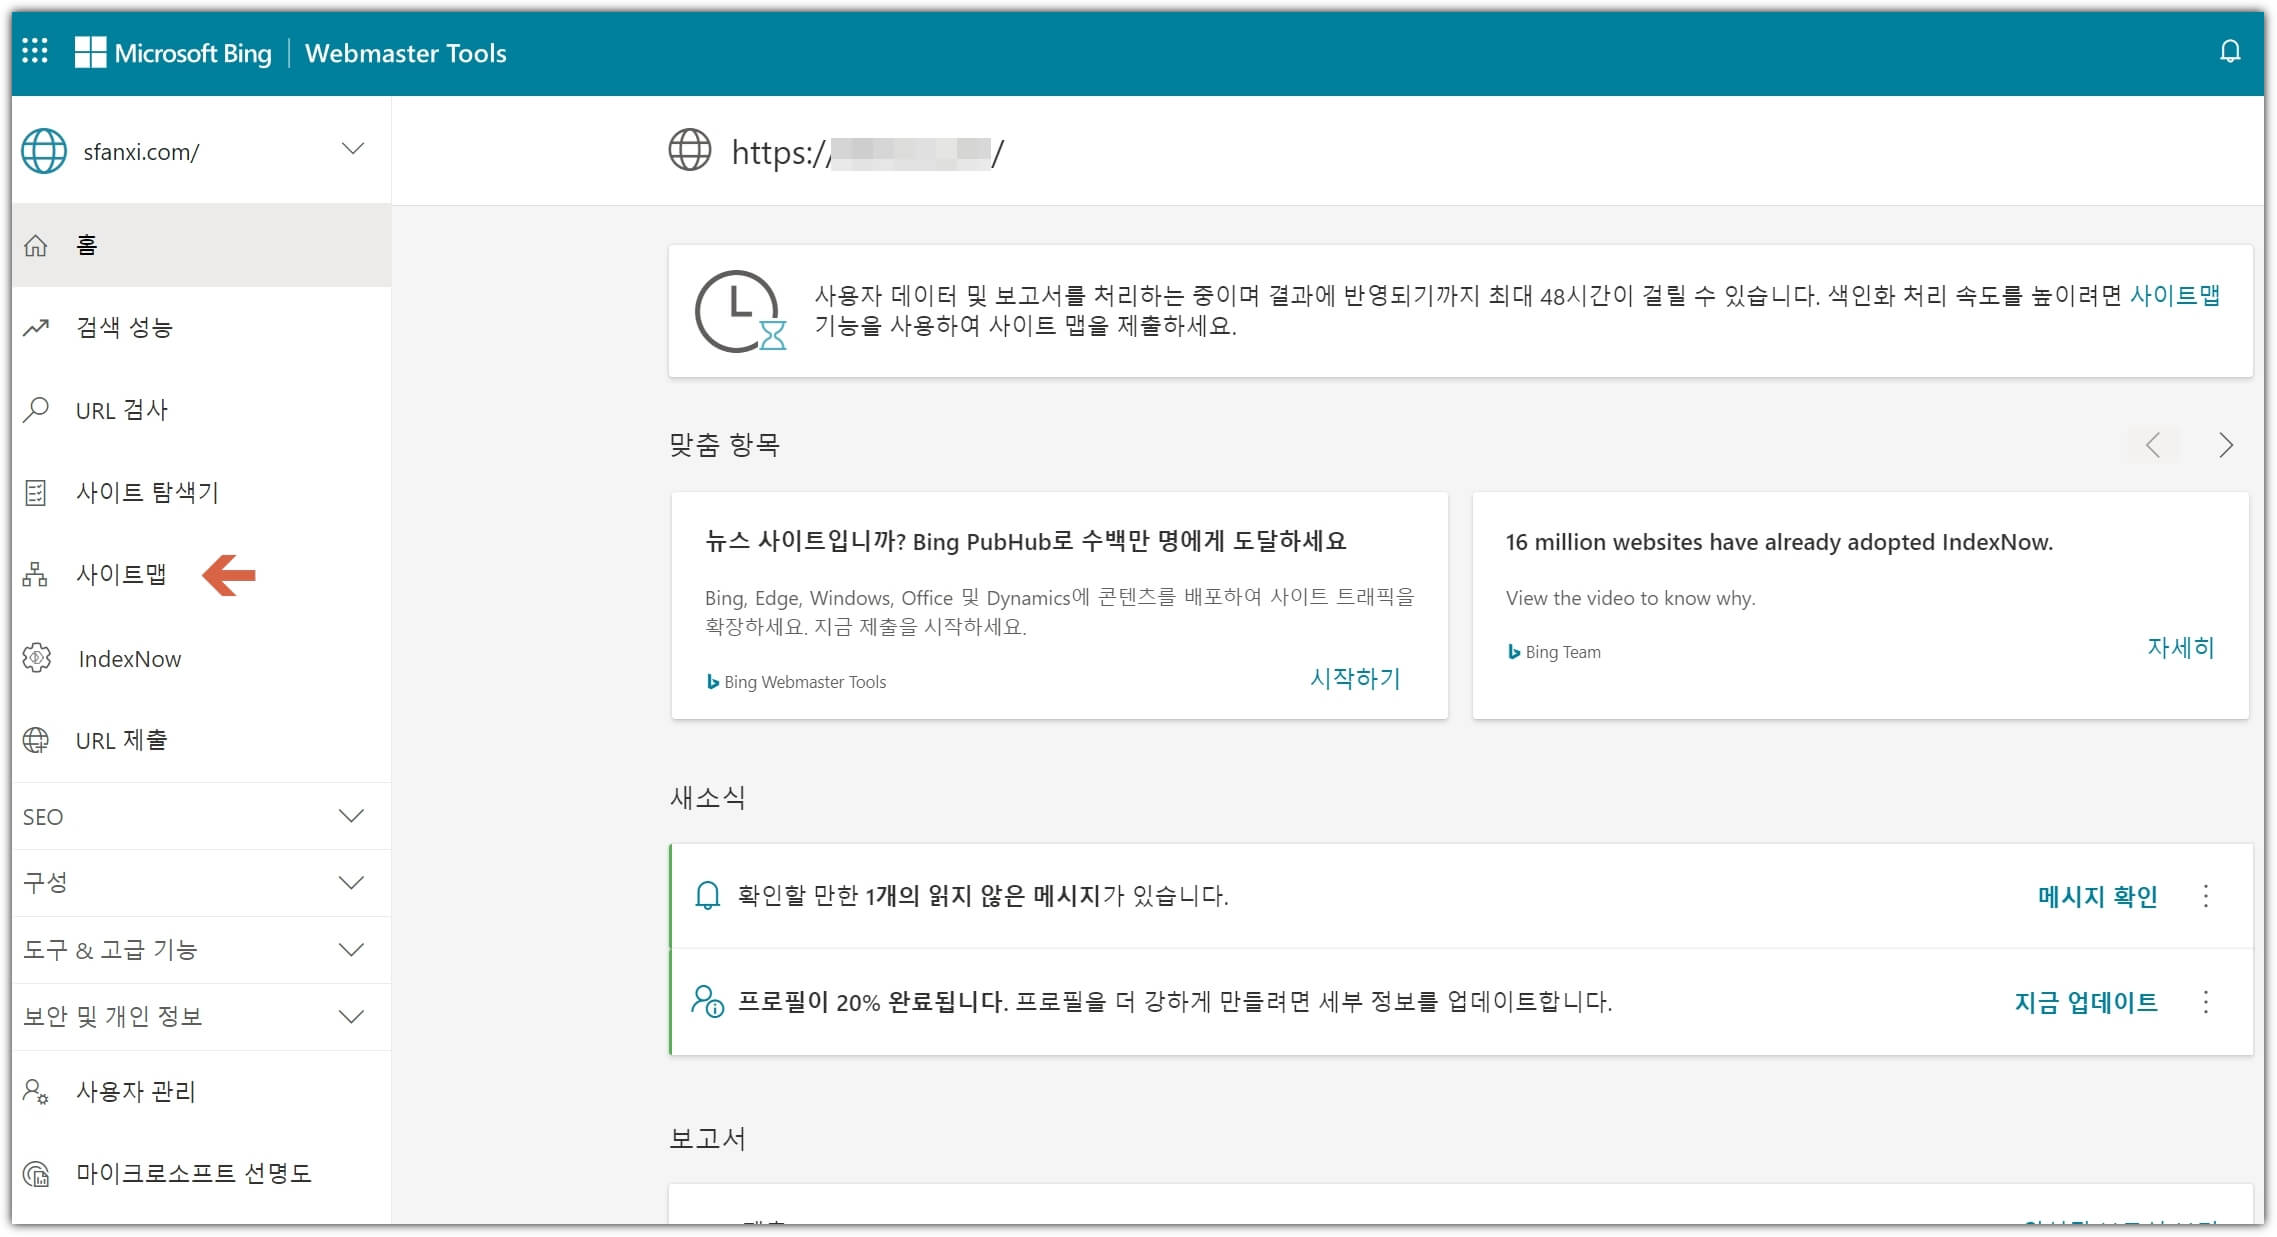Open the 홈 home menu item
Screen dimensions: 2277x1237
tap(85, 245)
